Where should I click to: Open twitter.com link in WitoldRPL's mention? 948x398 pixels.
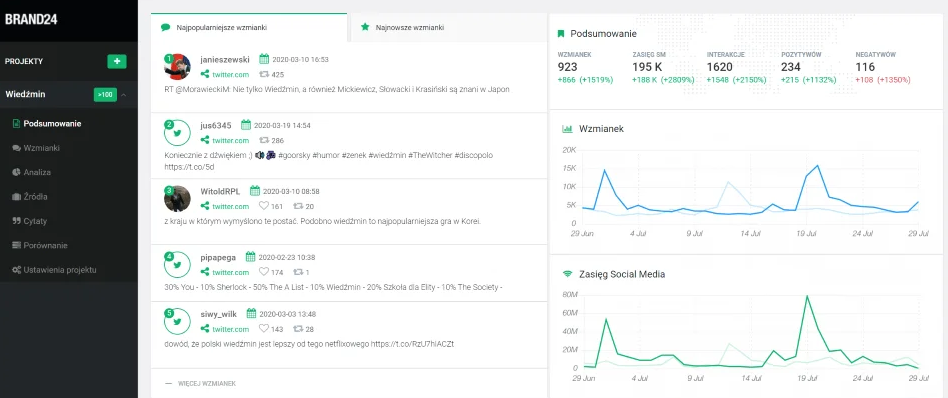click(x=230, y=206)
